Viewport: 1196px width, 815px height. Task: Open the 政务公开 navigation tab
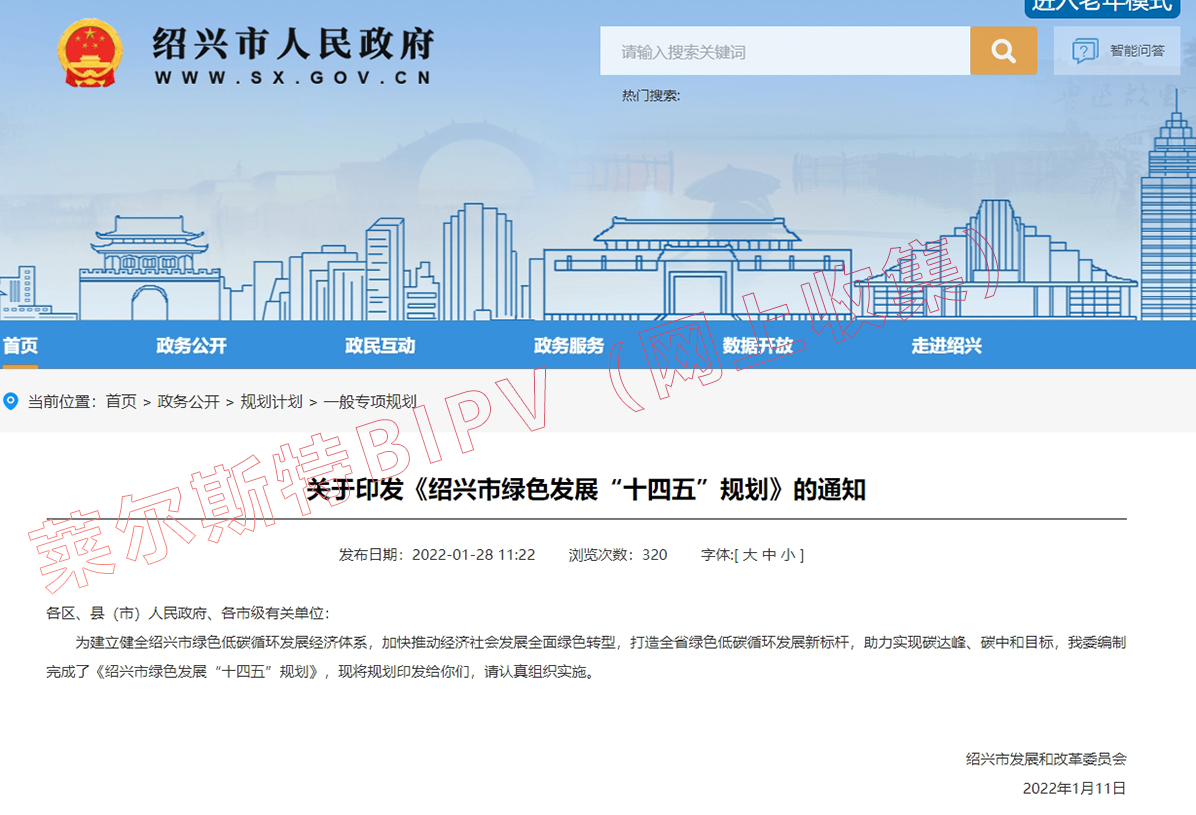(x=191, y=346)
